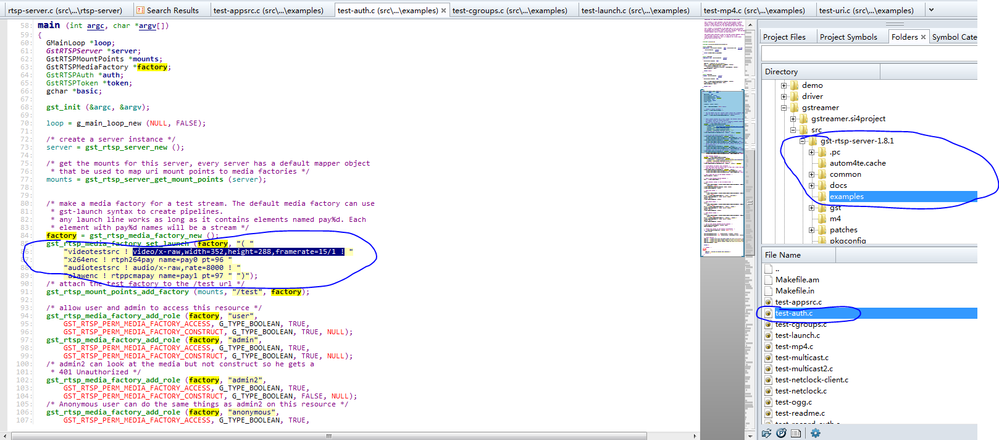The height and width of the screenshot is (440, 999).
Task: Click the demo folder icon
Action: [794, 85]
